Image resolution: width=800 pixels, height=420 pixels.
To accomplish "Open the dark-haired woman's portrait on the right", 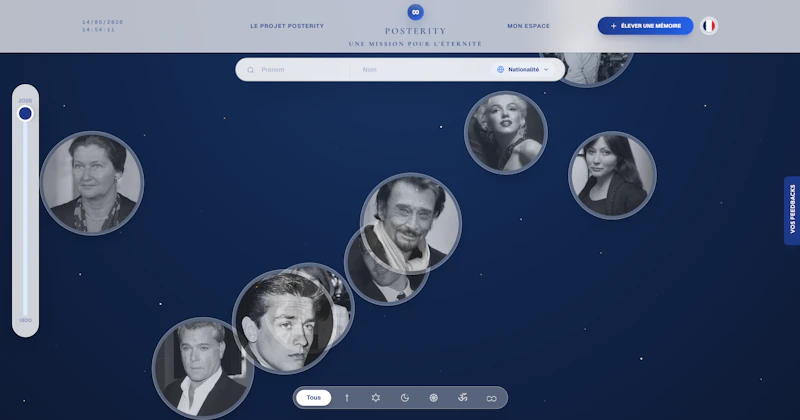I will pyautogui.click(x=612, y=175).
